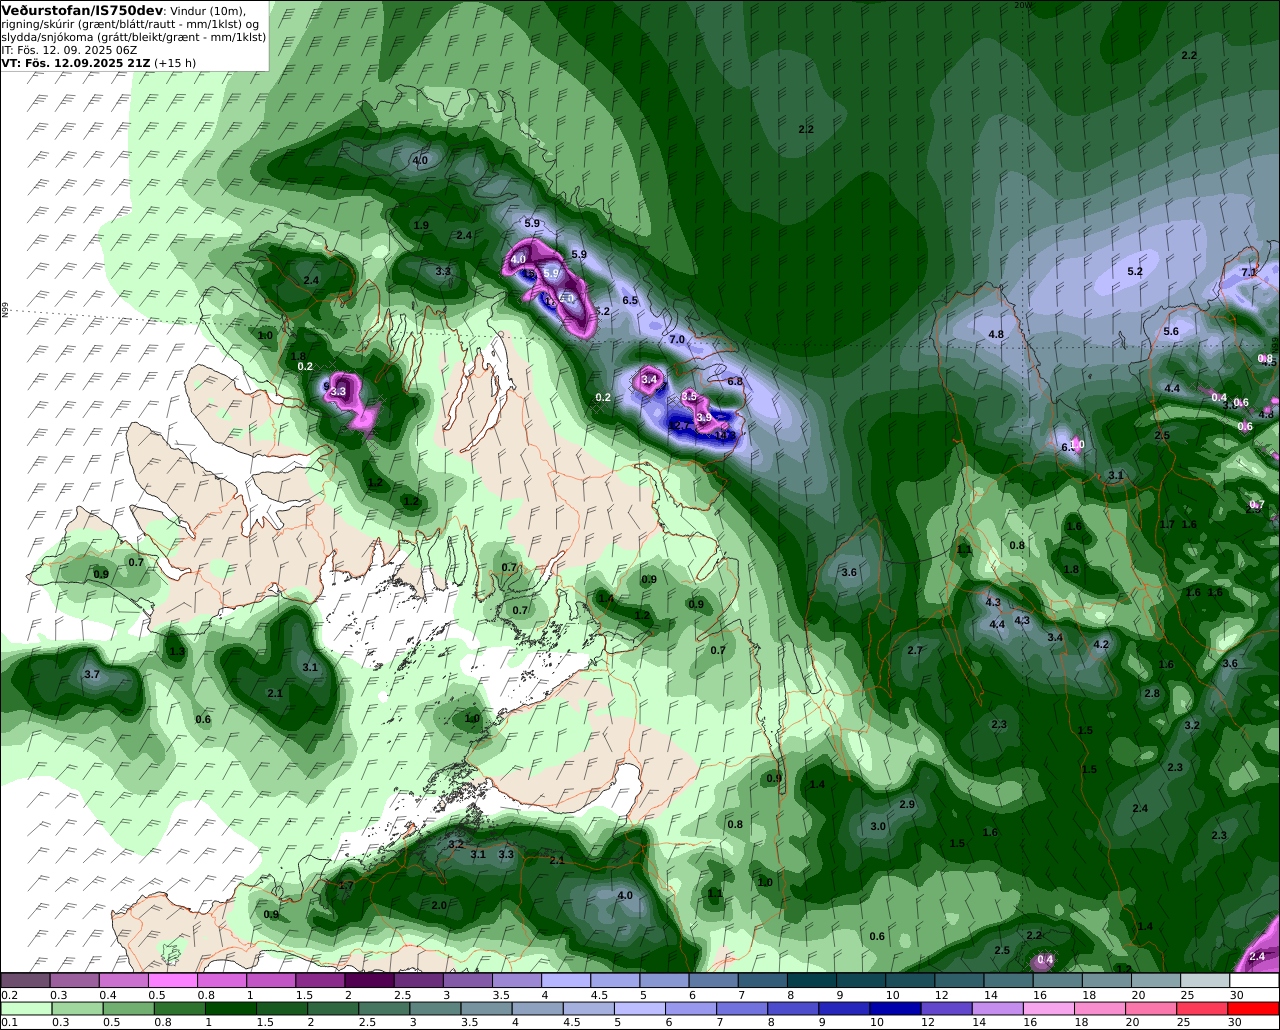Pick the darkest purple swatch labeled 2

[x=369, y=980]
